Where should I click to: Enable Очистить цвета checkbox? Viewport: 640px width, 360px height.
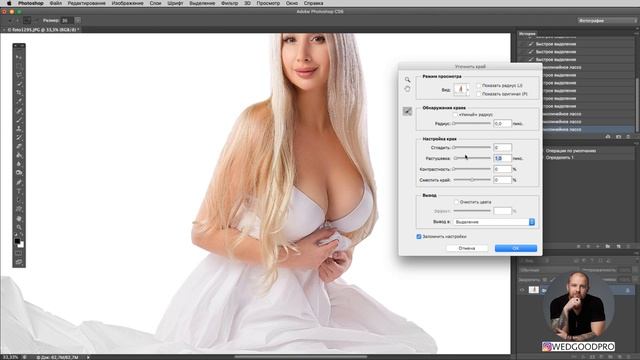coord(456,202)
